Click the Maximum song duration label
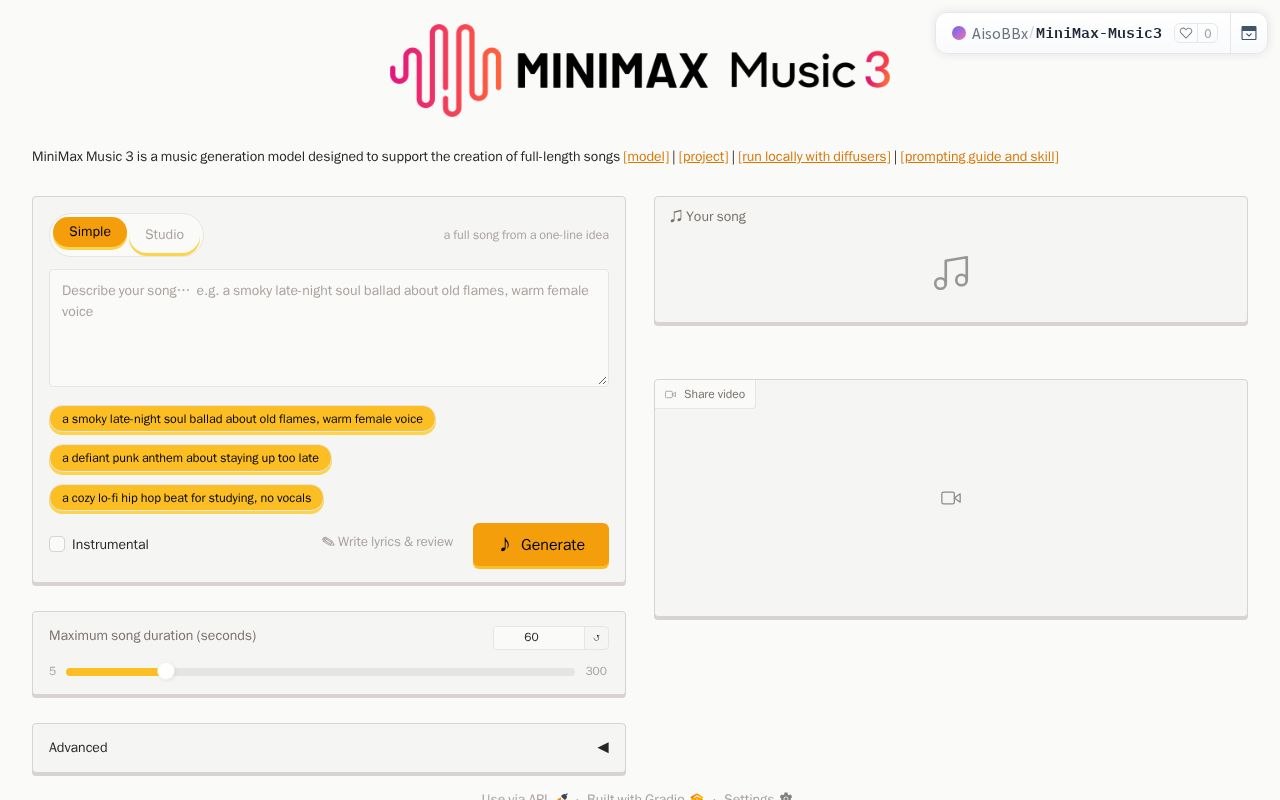The width and height of the screenshot is (1280, 800). 152,635
